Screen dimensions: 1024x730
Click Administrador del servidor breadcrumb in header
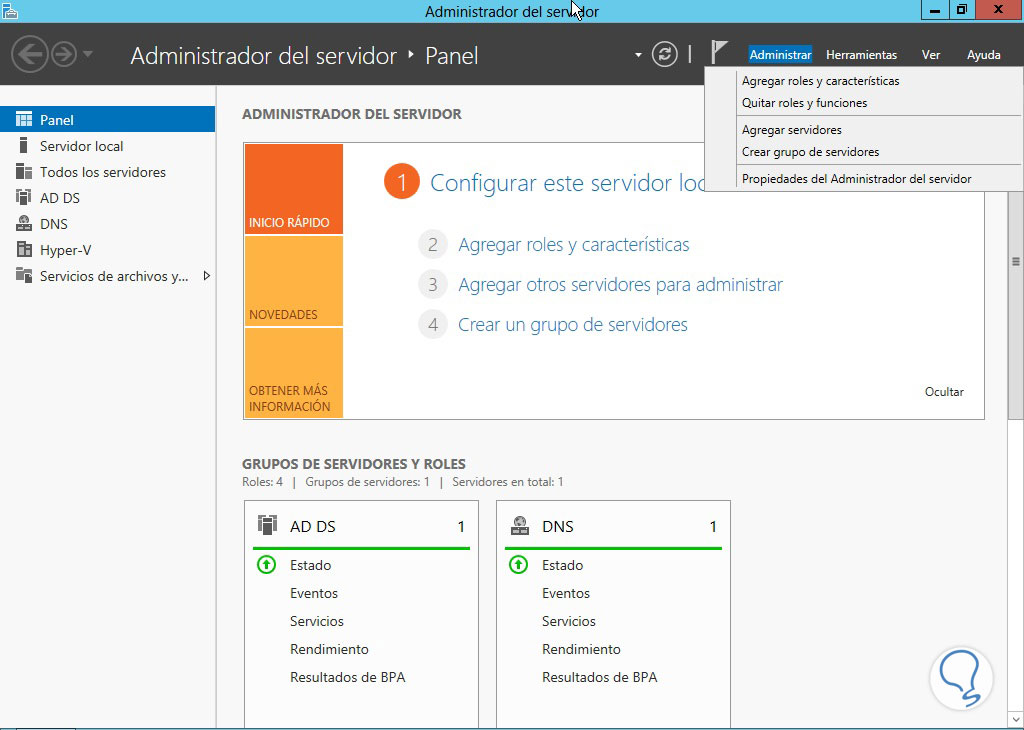pos(264,56)
